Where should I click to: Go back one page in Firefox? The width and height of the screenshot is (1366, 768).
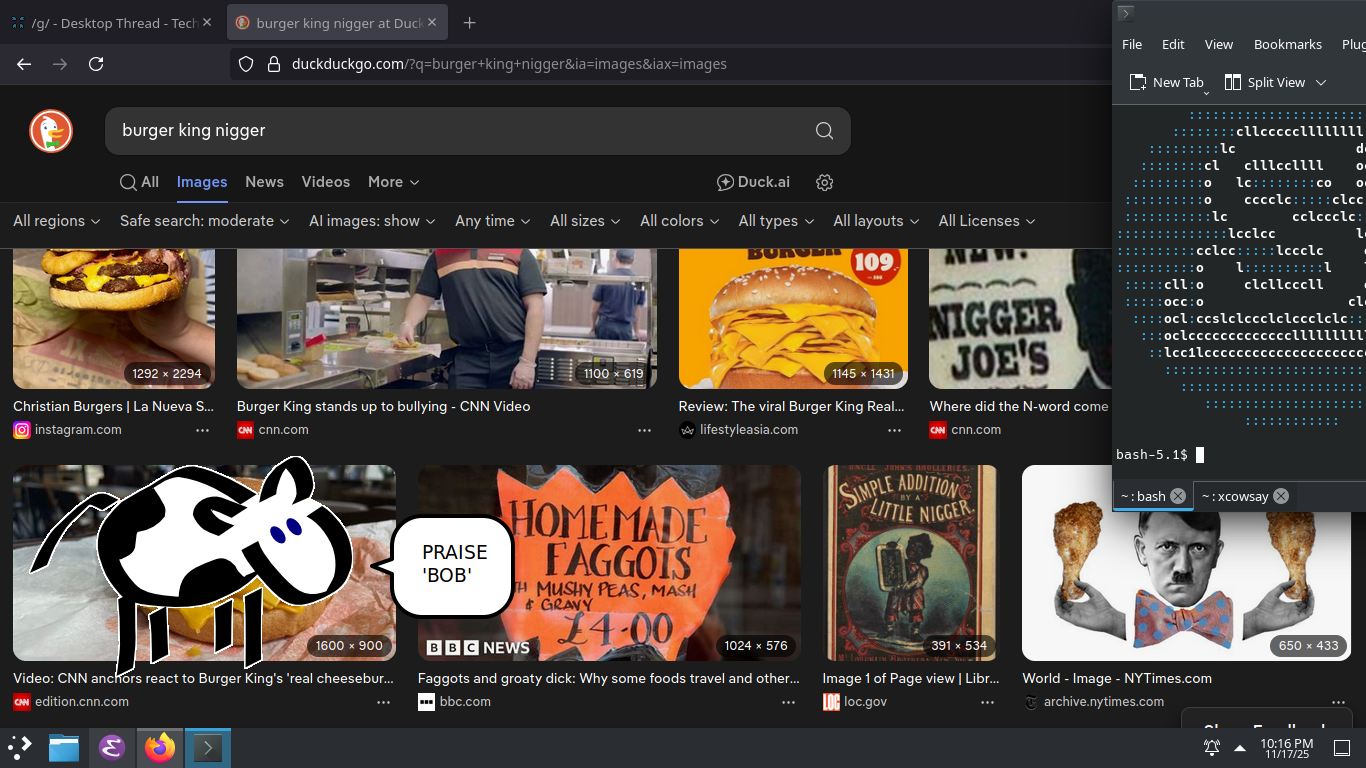click(24, 64)
